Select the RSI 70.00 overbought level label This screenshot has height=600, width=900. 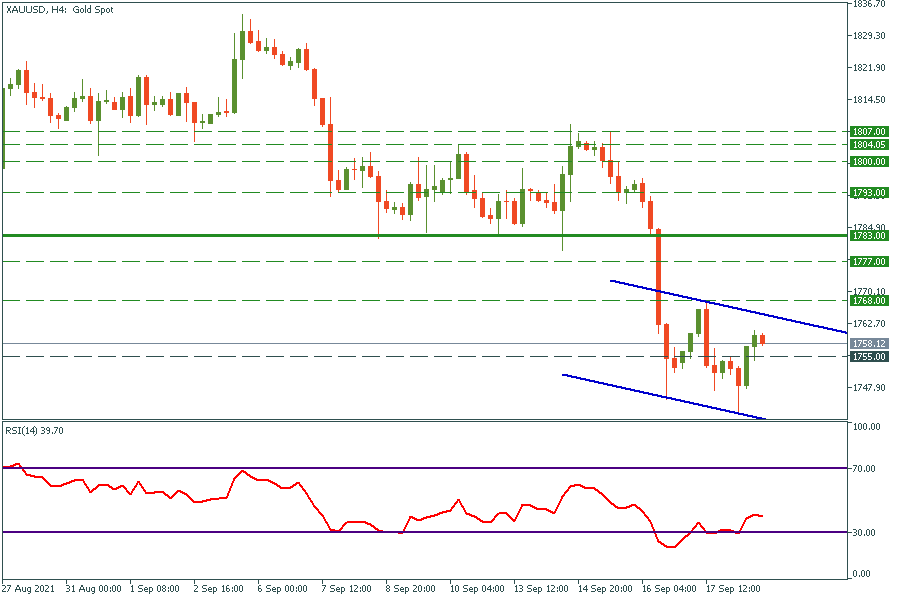pyautogui.click(x=866, y=468)
